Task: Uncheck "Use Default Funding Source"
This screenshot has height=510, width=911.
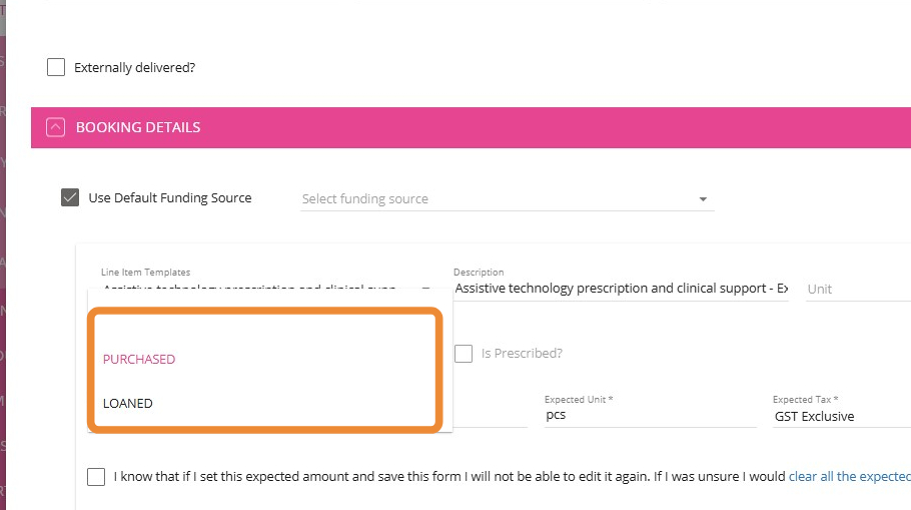Action: [x=70, y=198]
